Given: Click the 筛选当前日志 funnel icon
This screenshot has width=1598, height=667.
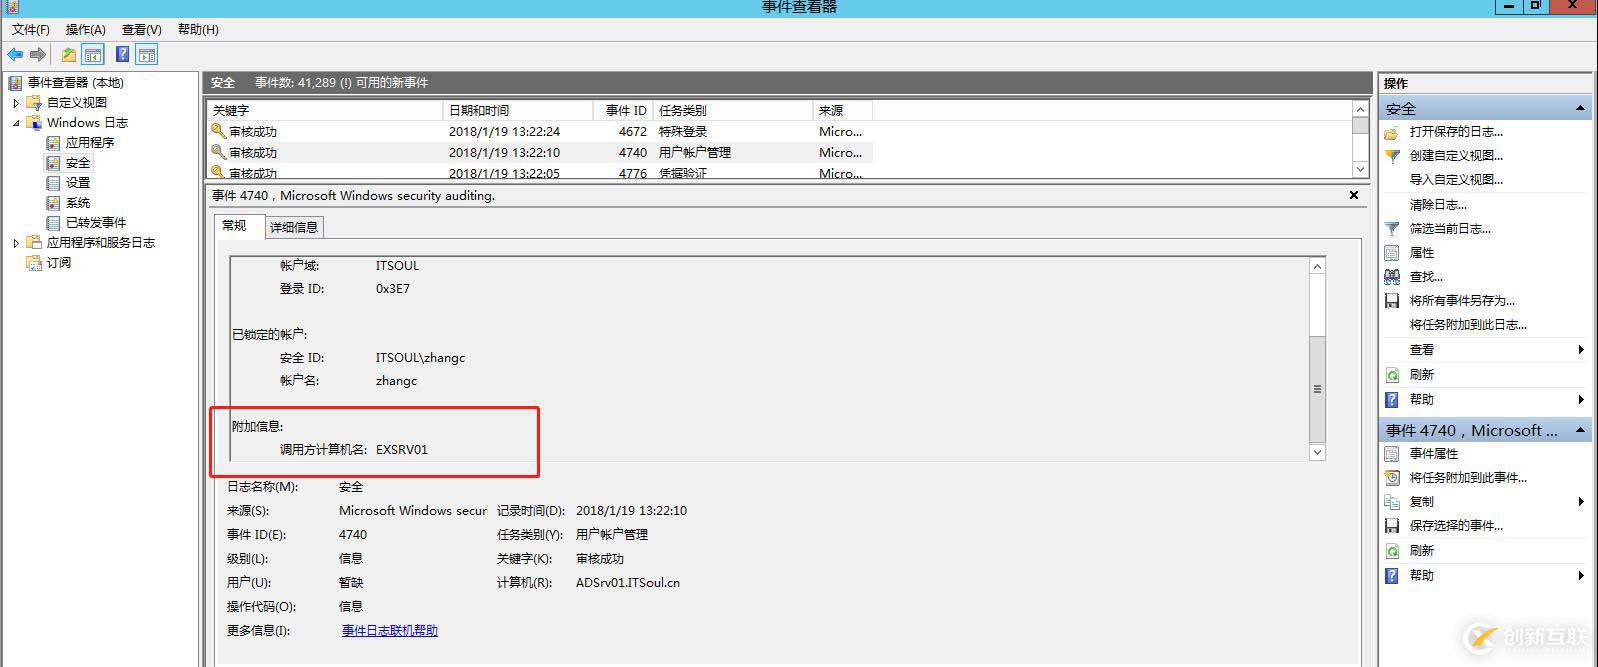Looking at the screenshot, I should pyautogui.click(x=1392, y=229).
